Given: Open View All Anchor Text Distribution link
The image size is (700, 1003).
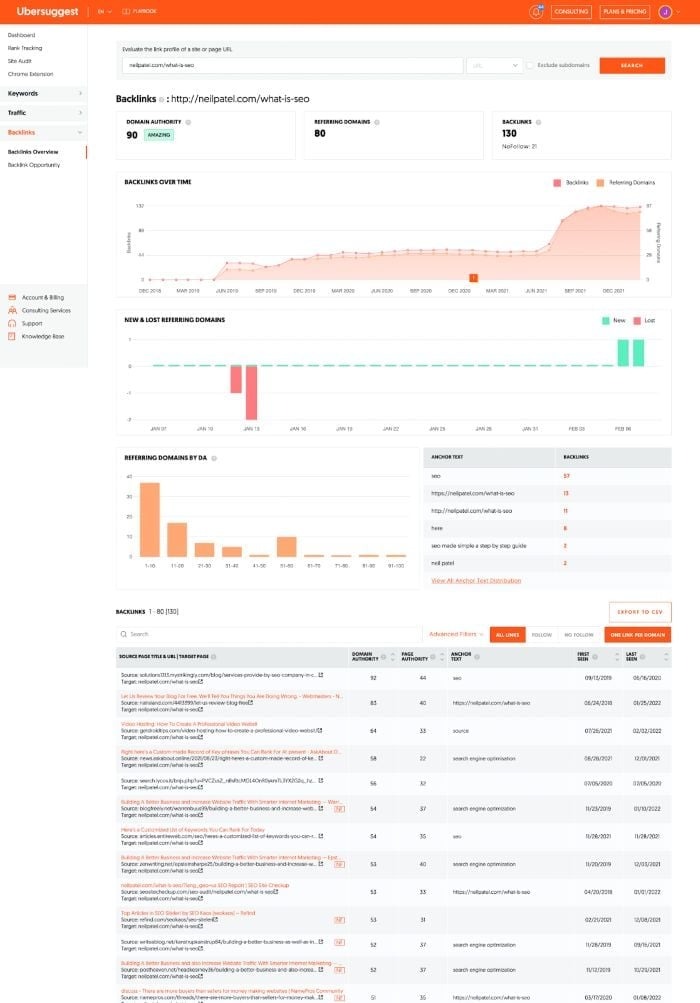Looking at the screenshot, I should (476, 581).
